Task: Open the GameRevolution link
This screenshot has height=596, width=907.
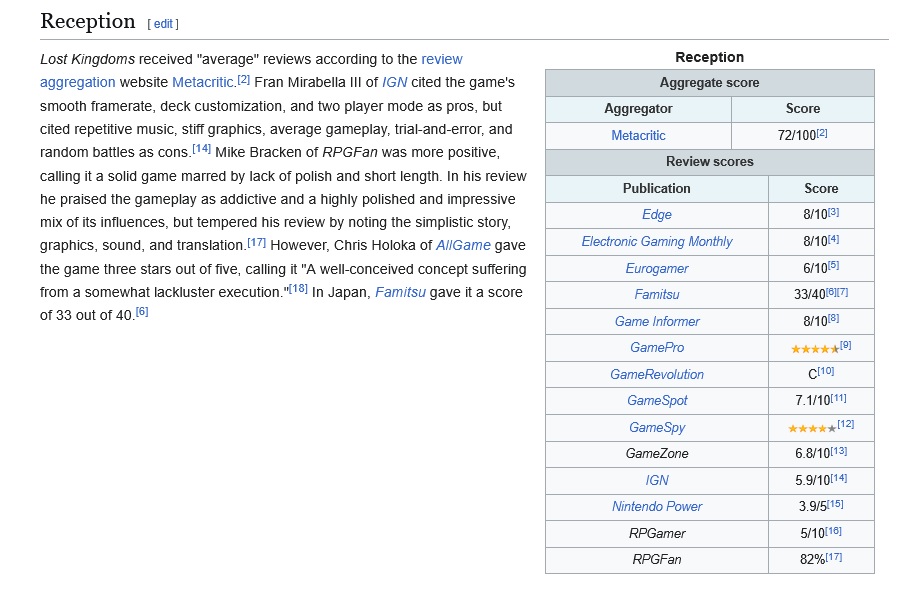Action: pyautogui.click(x=657, y=374)
